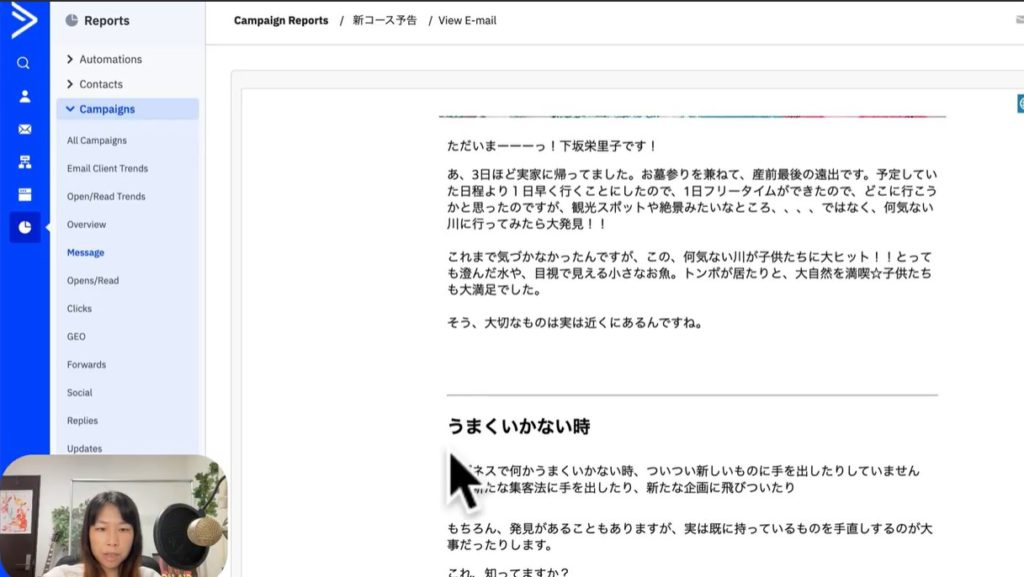Select the Reports pie chart icon
1024x577 pixels.
[x=24, y=227]
